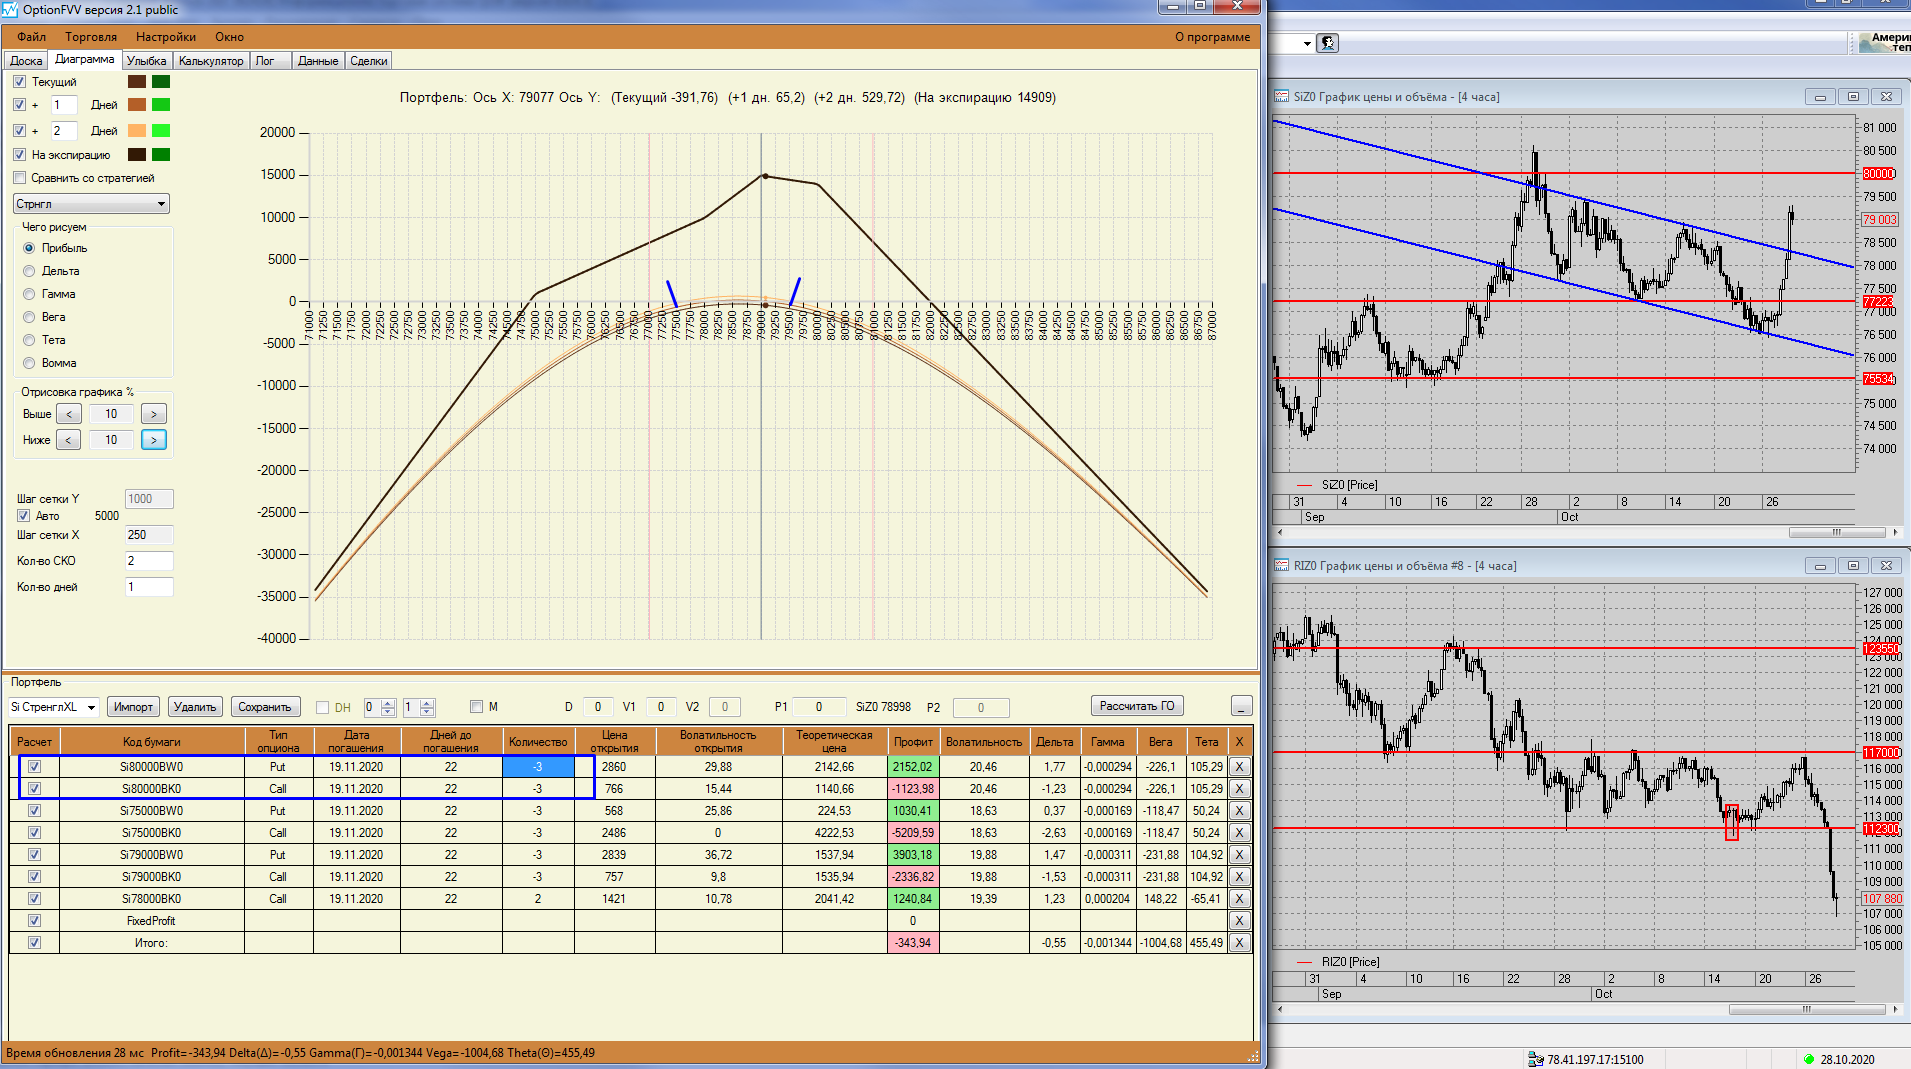Click the RIZ0 chart window title icon

[1282, 566]
